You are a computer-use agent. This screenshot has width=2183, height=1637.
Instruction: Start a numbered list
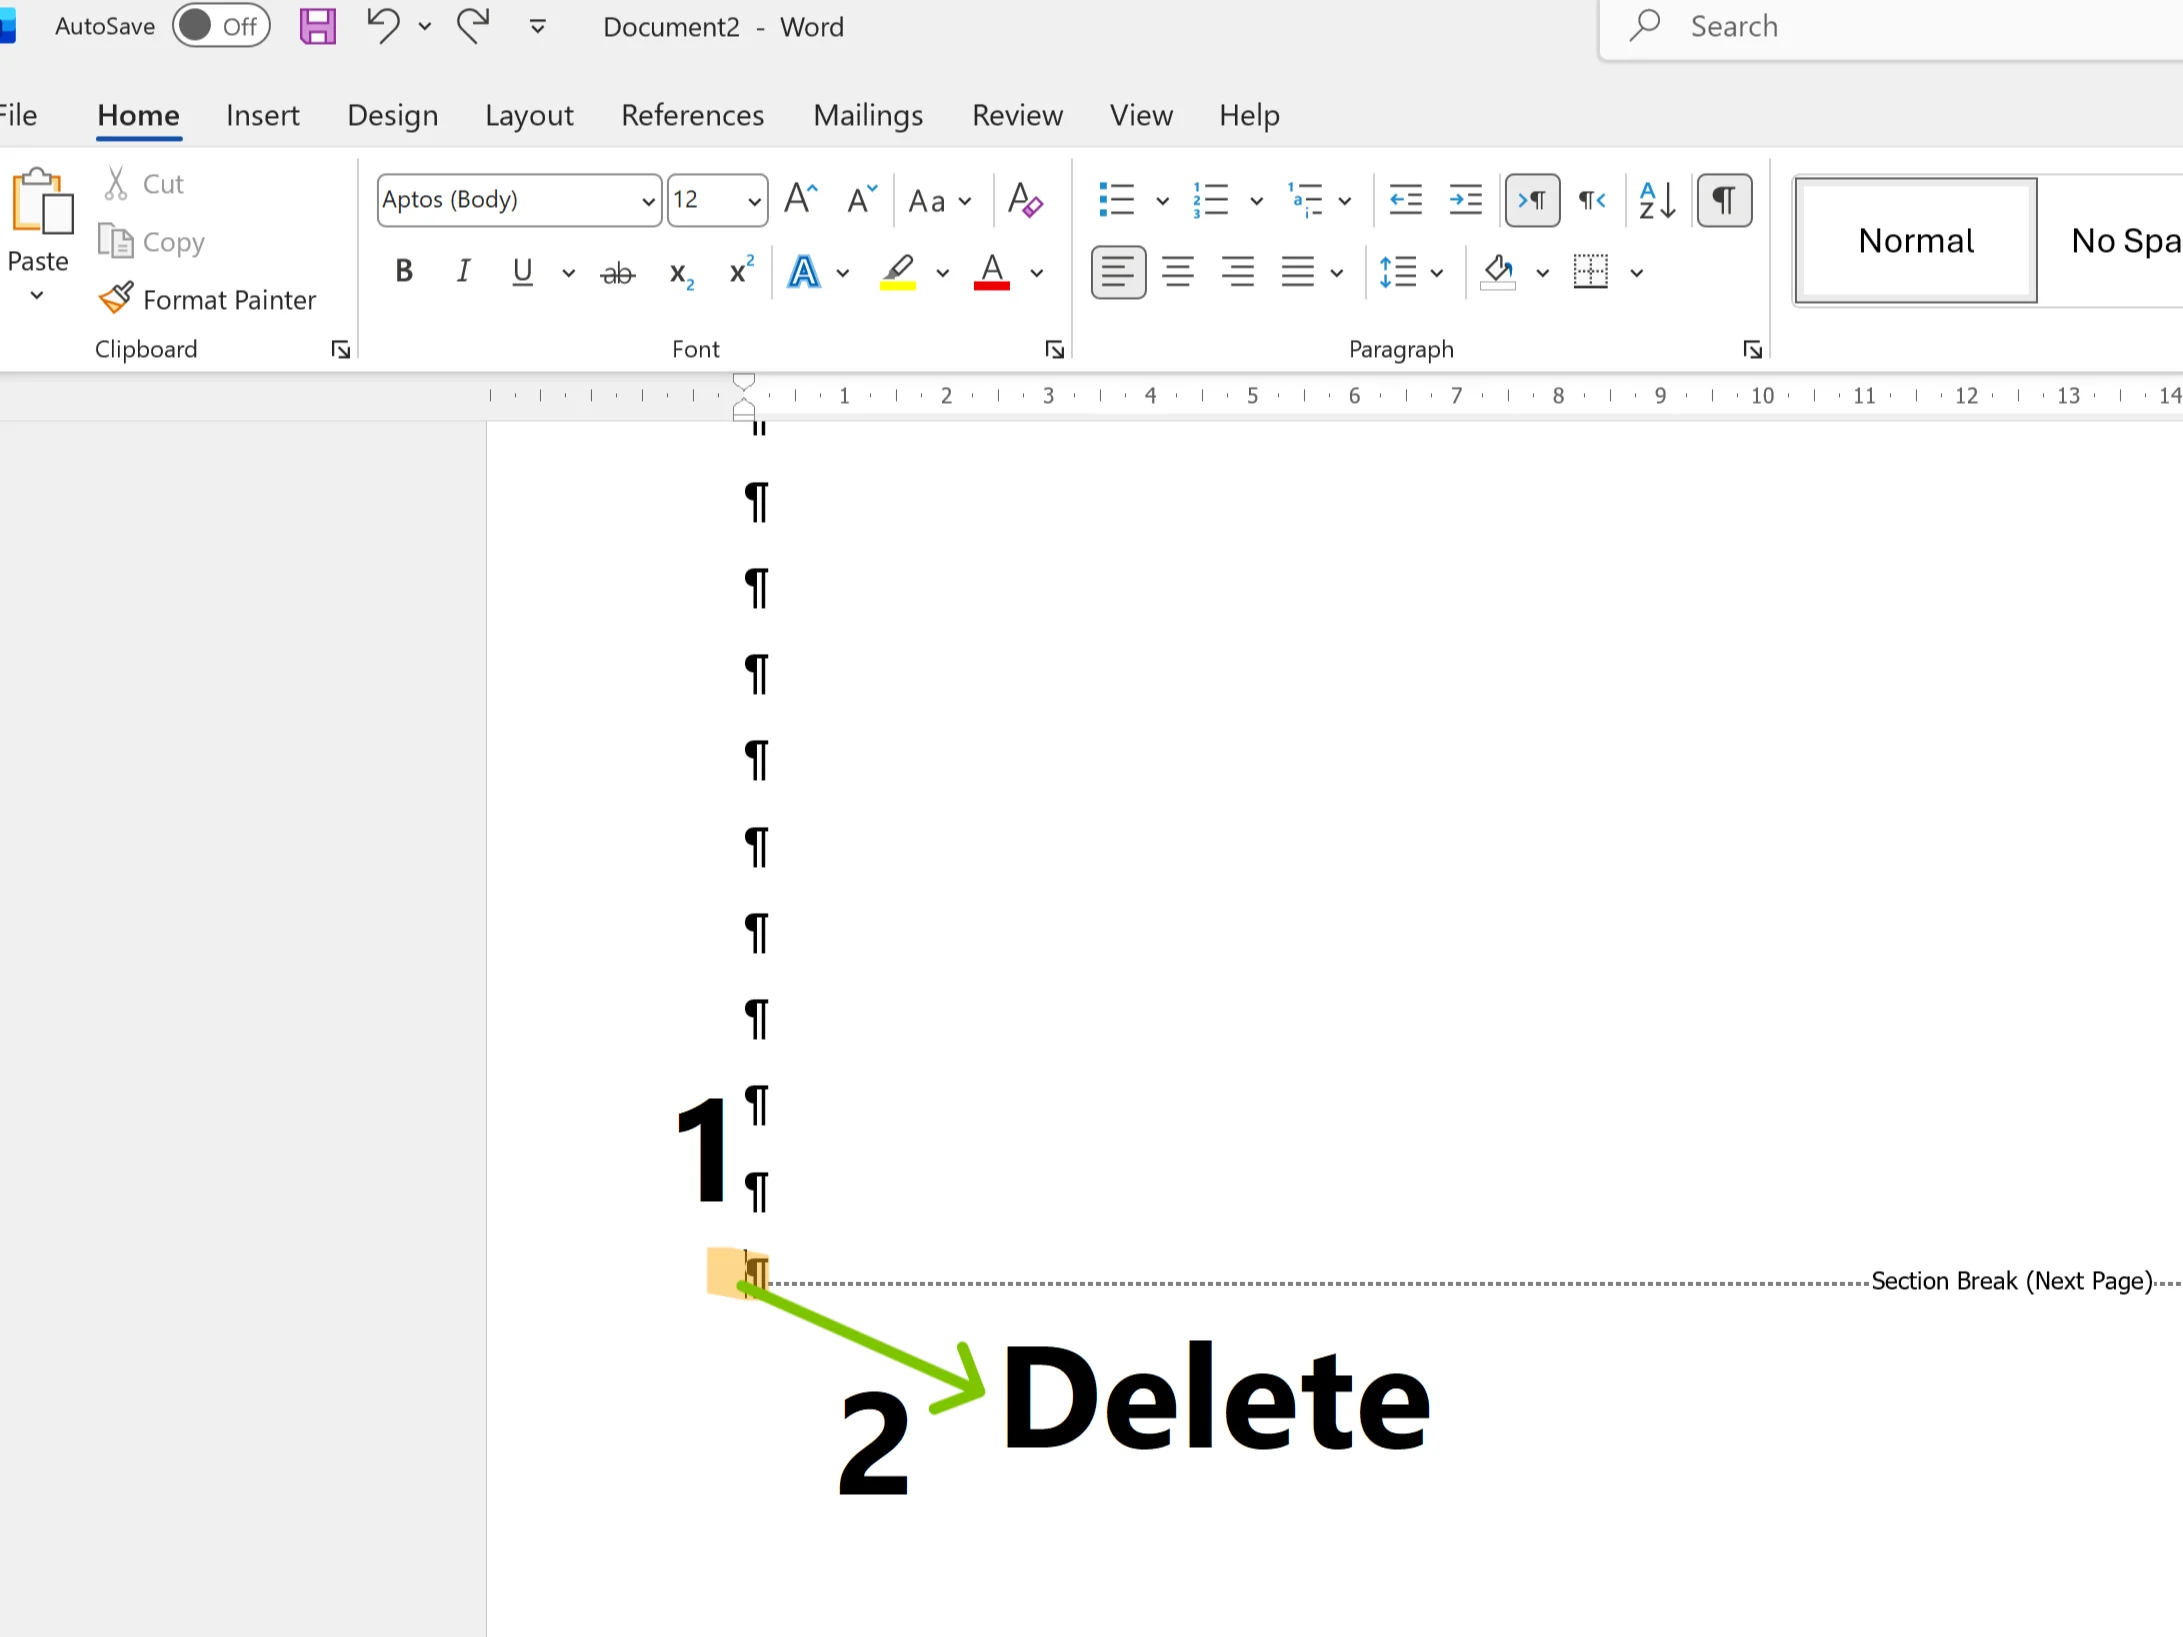coord(1210,200)
